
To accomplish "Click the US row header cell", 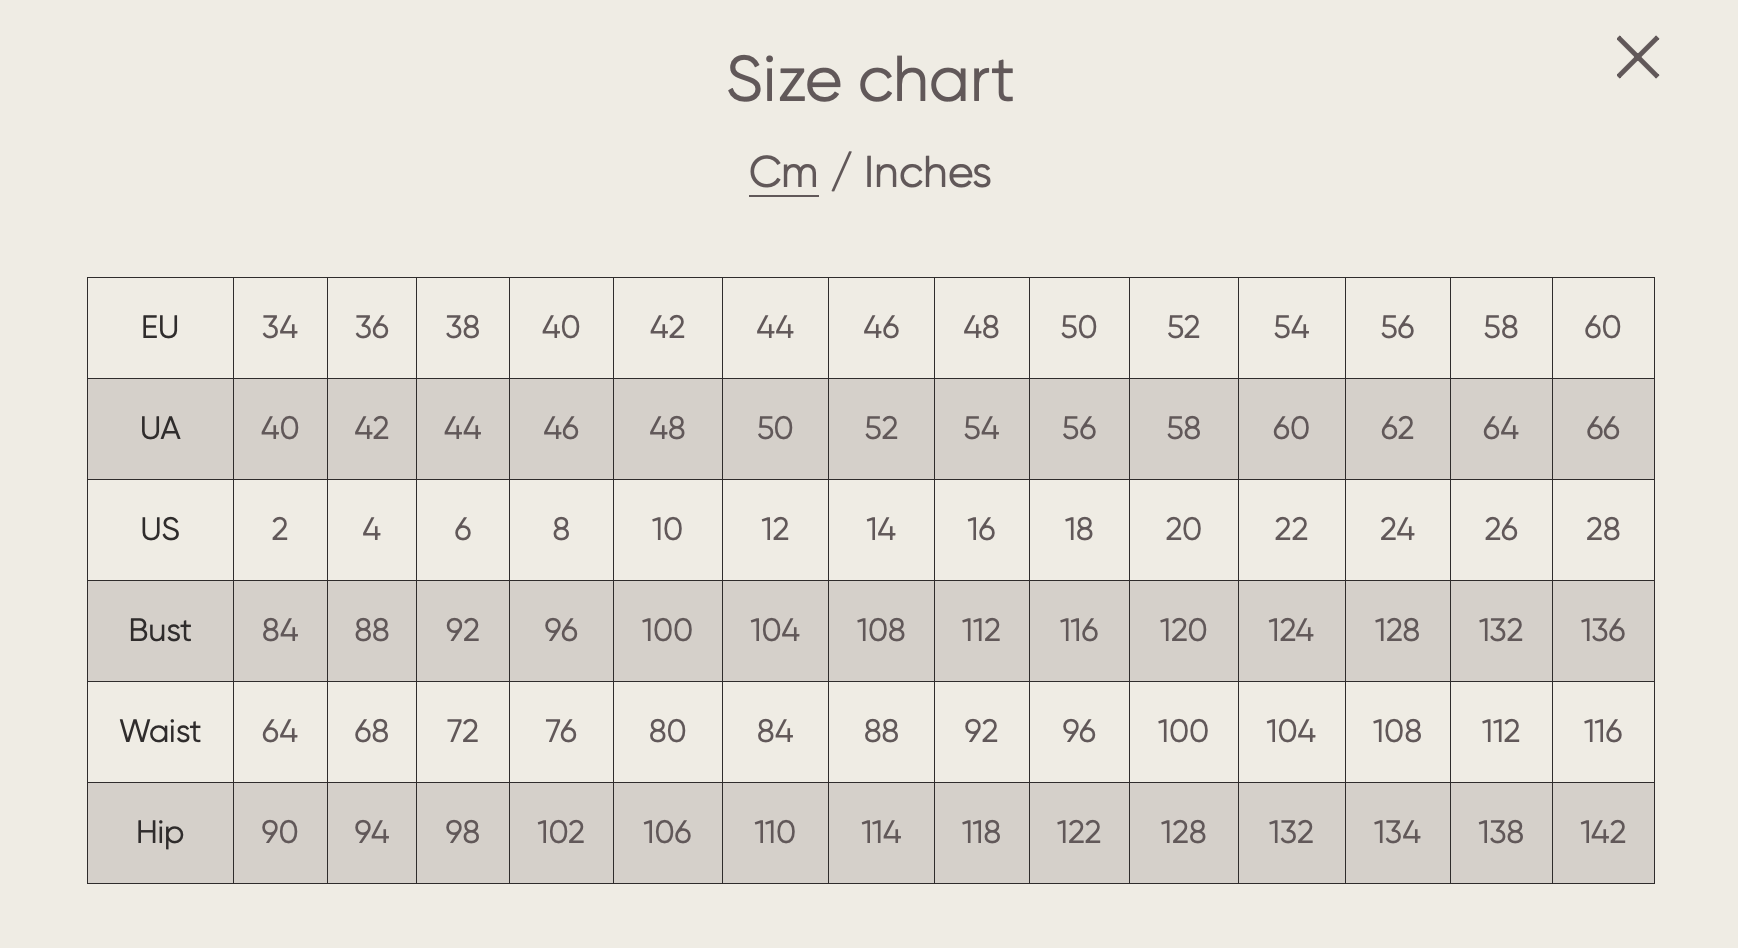I will 160,530.
